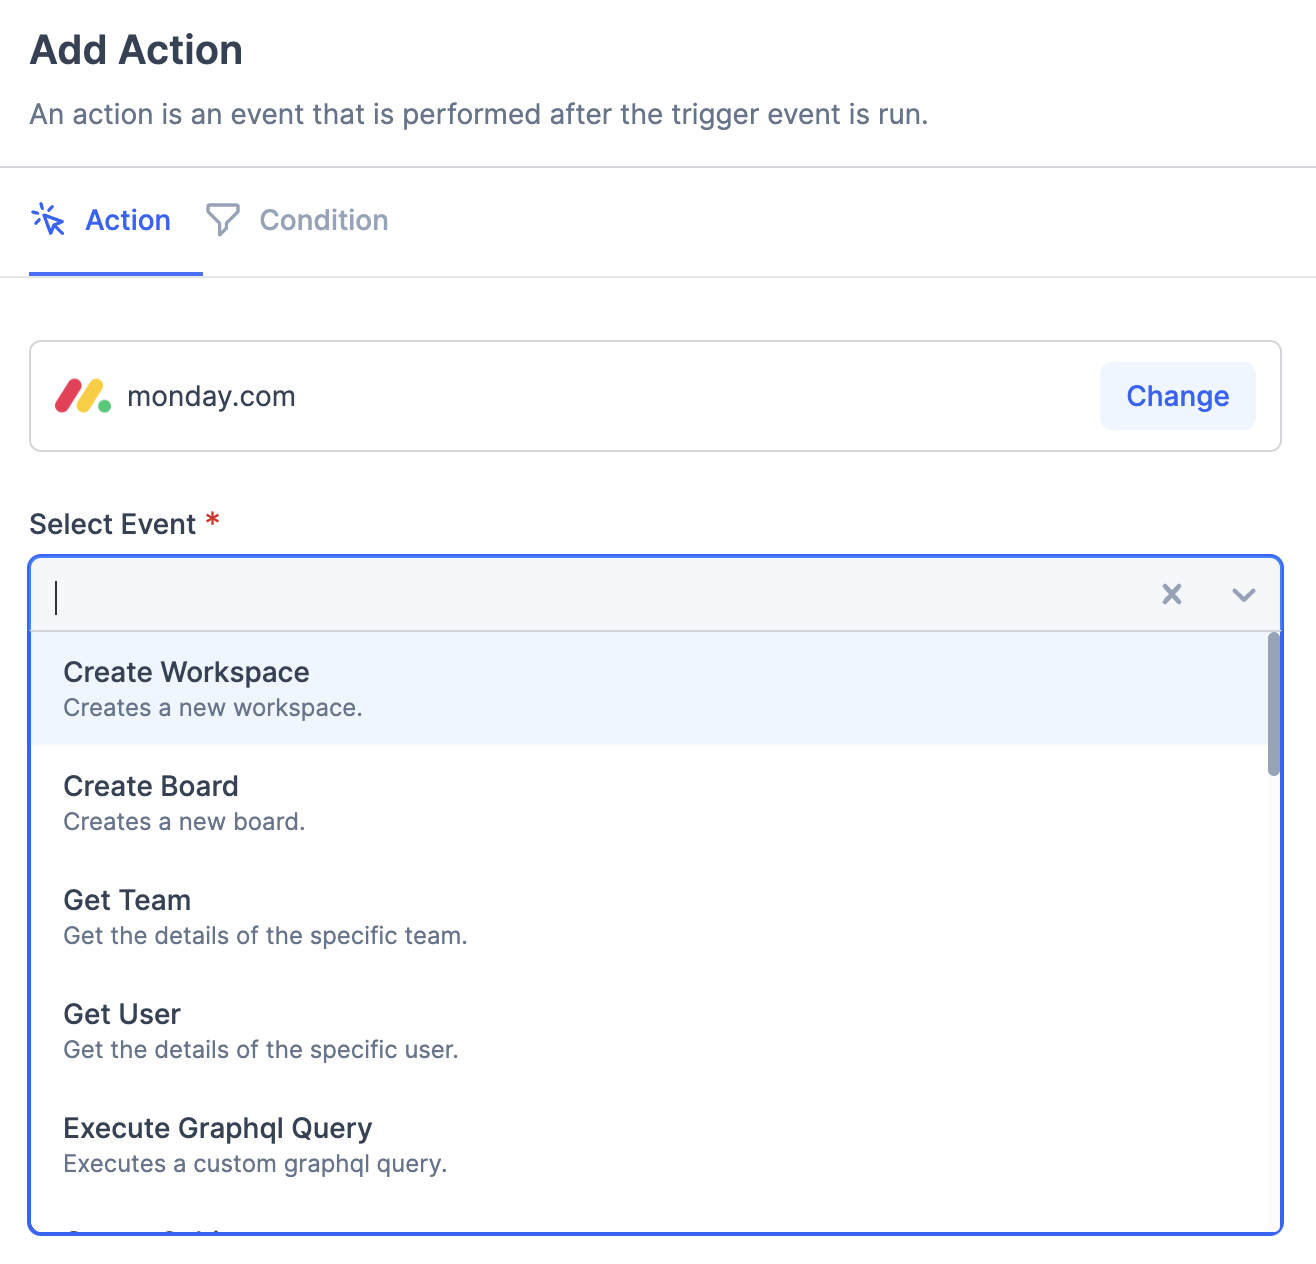
Task: Choose Get Team from the event list
Action: point(127,900)
